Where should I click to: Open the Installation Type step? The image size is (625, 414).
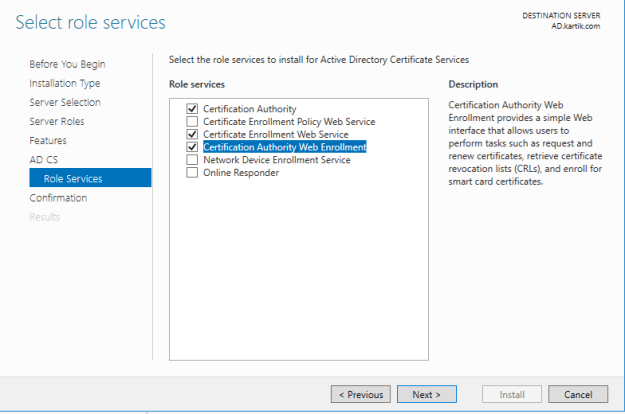coord(65,83)
